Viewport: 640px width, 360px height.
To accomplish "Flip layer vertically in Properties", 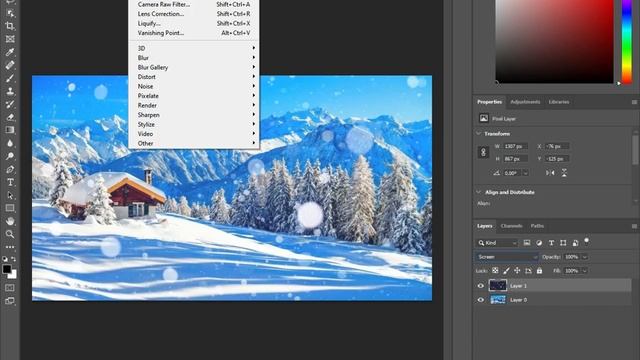I will pos(564,173).
